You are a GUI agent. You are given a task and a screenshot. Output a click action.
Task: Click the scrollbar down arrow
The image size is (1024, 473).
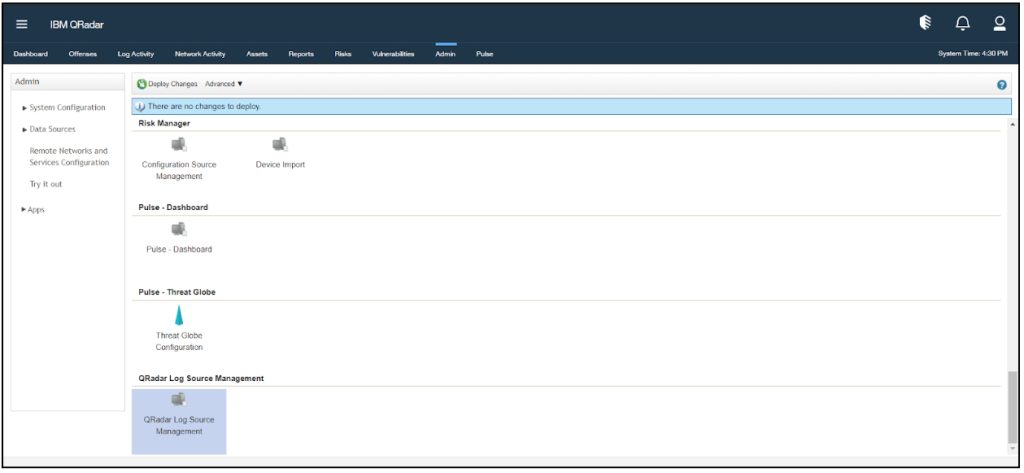pos(1012,449)
